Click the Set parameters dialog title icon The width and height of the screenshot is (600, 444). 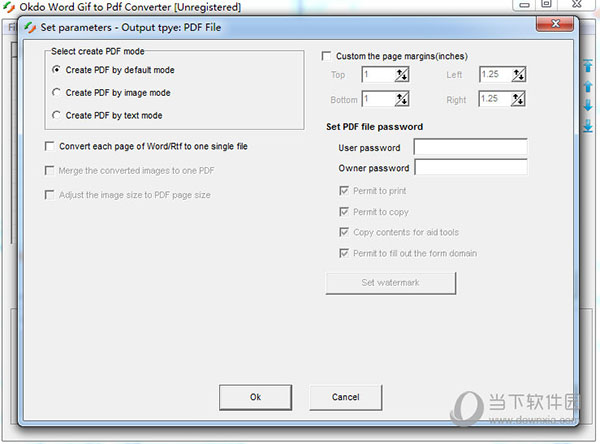pyautogui.click(x=30, y=28)
